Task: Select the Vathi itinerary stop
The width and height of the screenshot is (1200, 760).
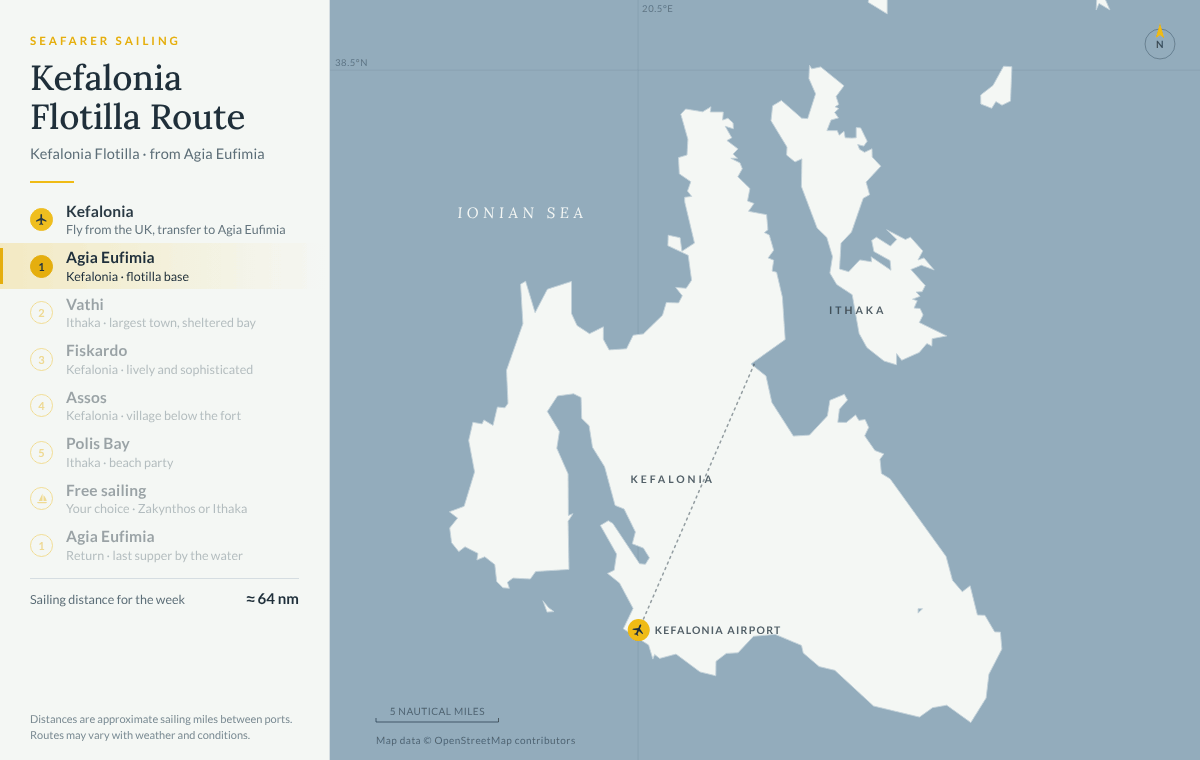Action: click(164, 313)
